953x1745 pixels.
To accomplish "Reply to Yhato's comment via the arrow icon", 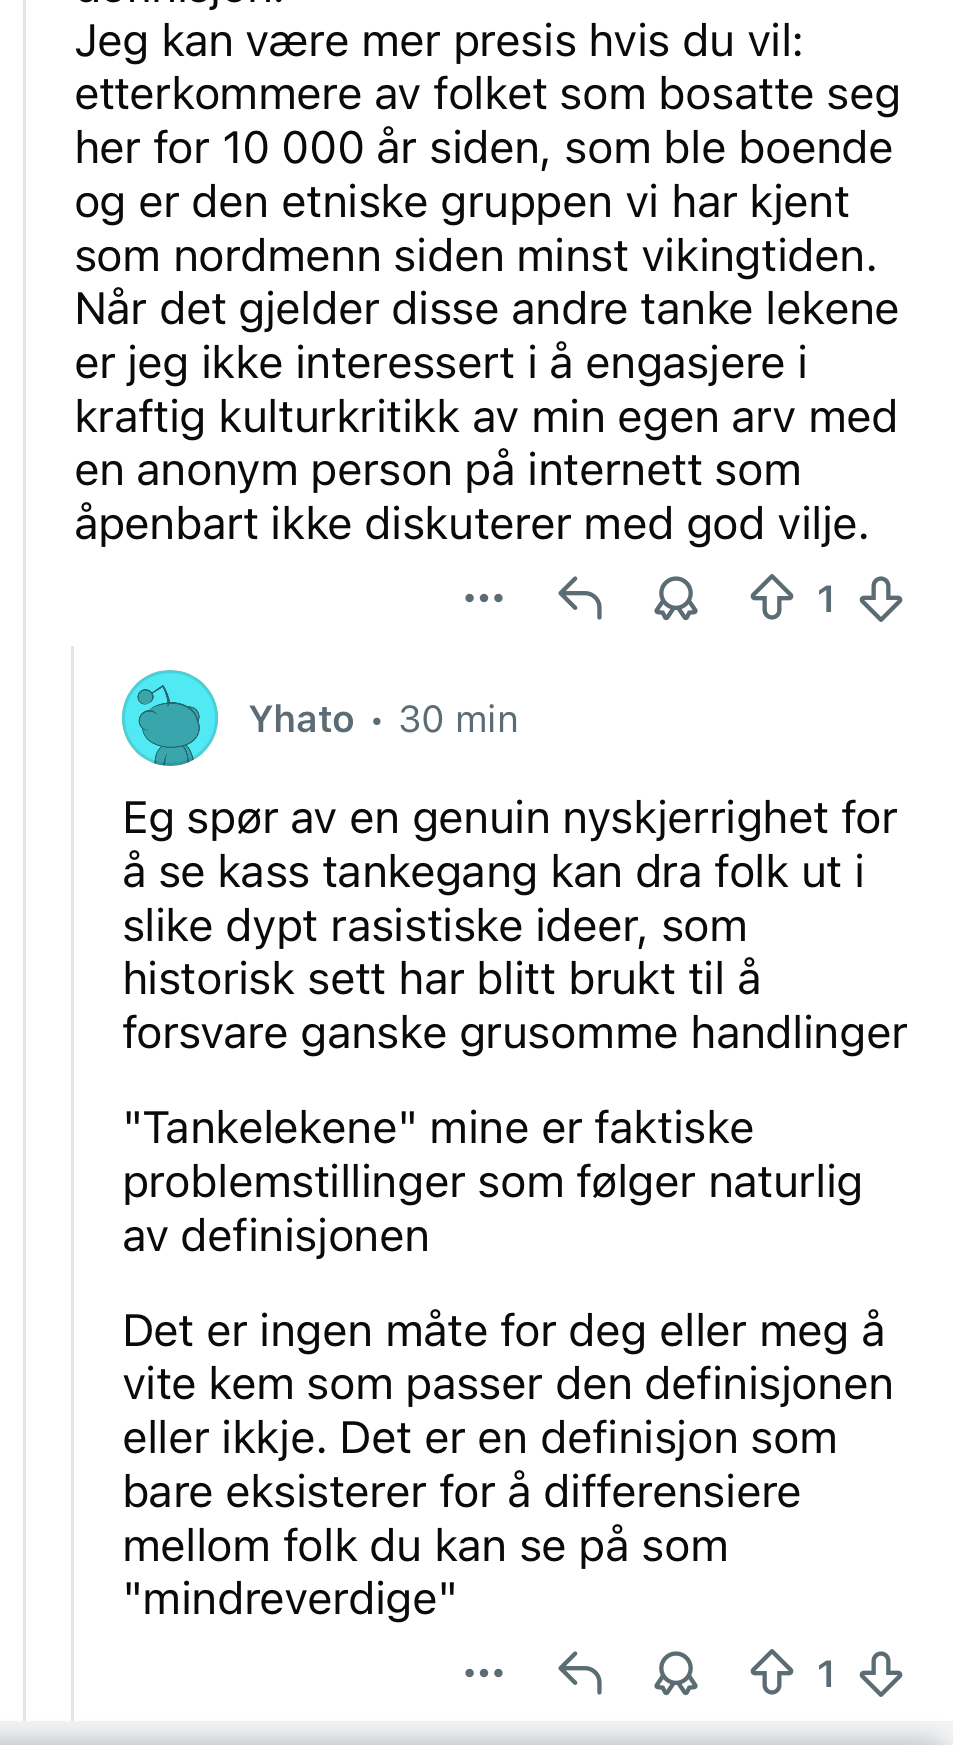I will coord(580,1672).
